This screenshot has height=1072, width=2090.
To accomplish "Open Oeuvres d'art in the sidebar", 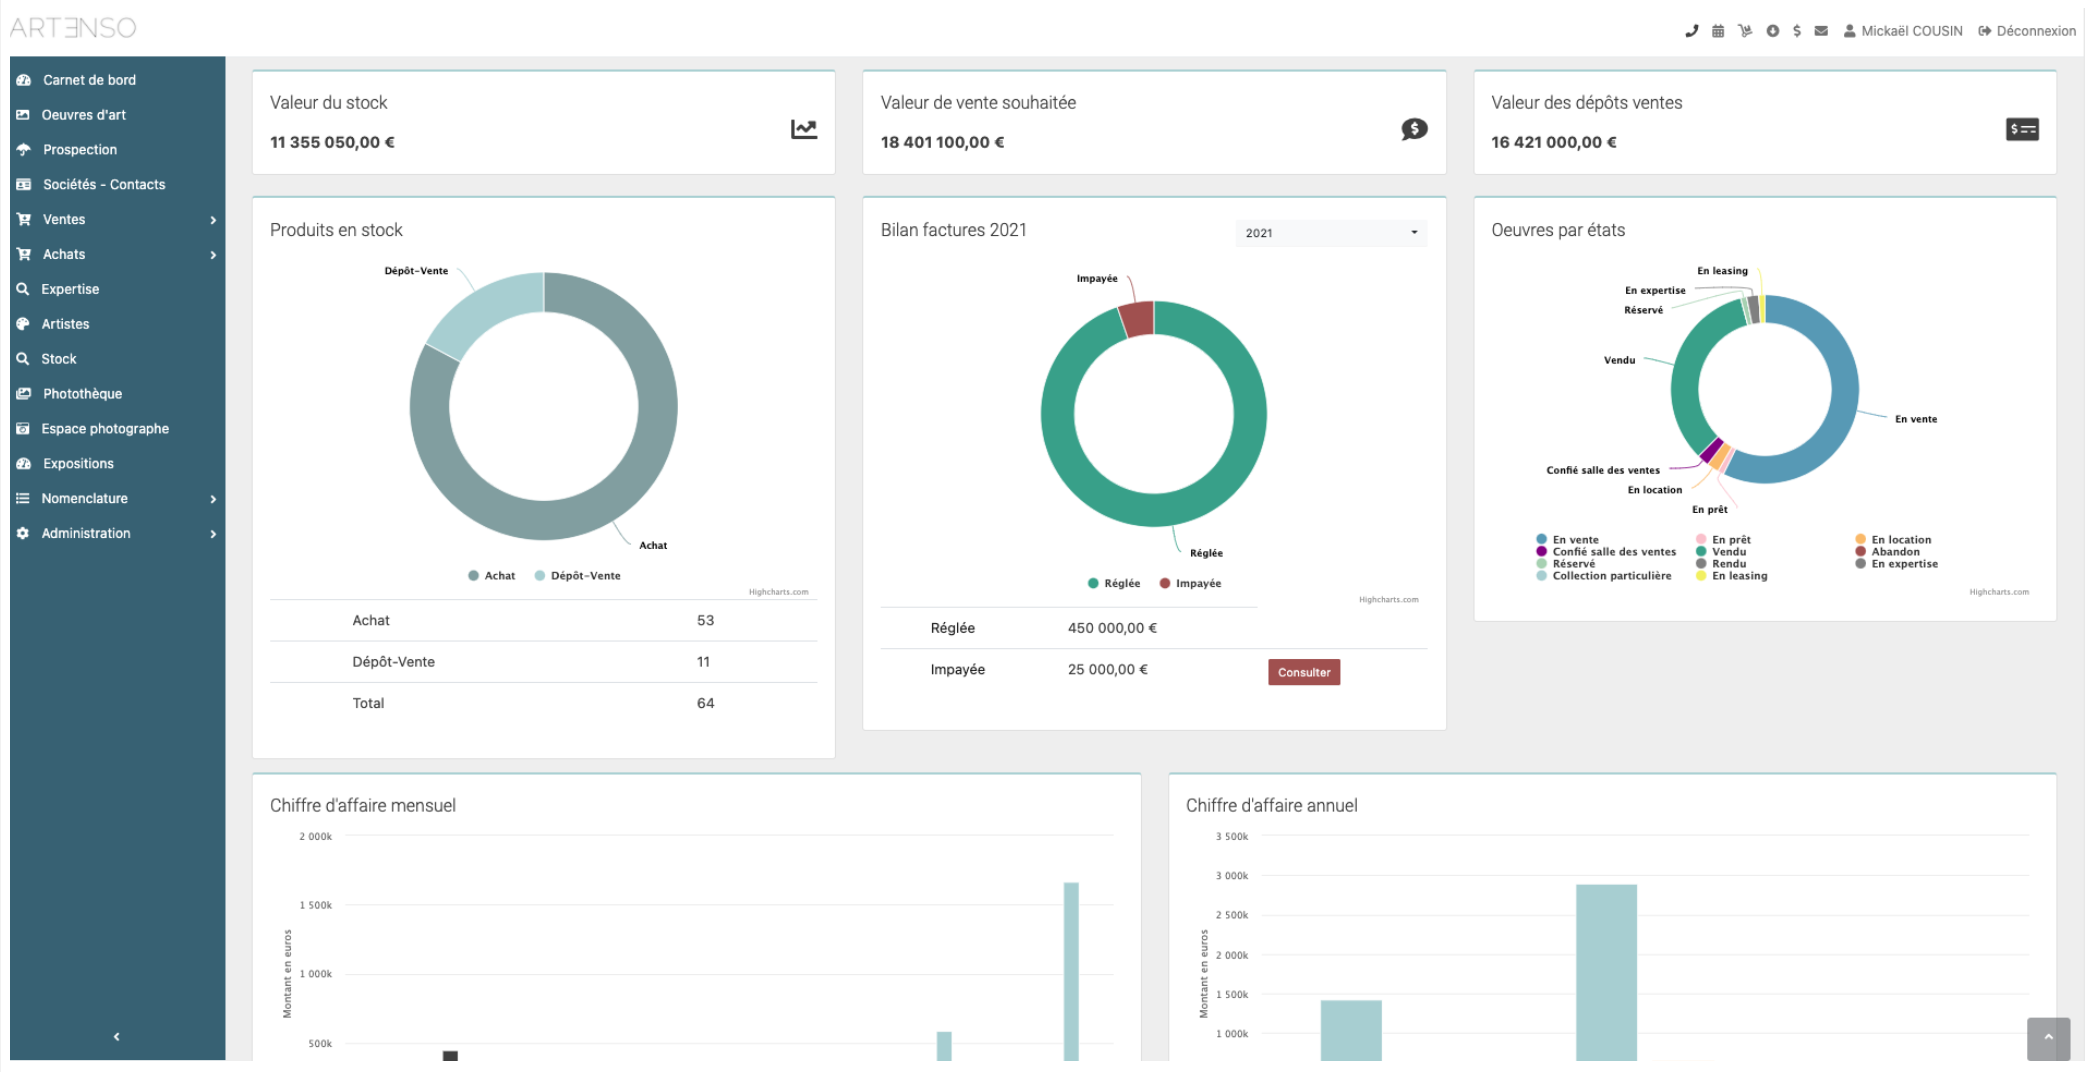I will [117, 115].
